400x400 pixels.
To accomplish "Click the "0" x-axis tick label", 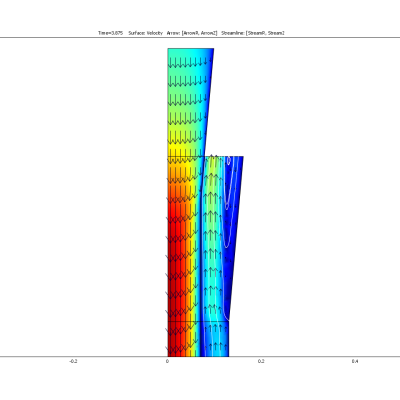I will point(167,361).
